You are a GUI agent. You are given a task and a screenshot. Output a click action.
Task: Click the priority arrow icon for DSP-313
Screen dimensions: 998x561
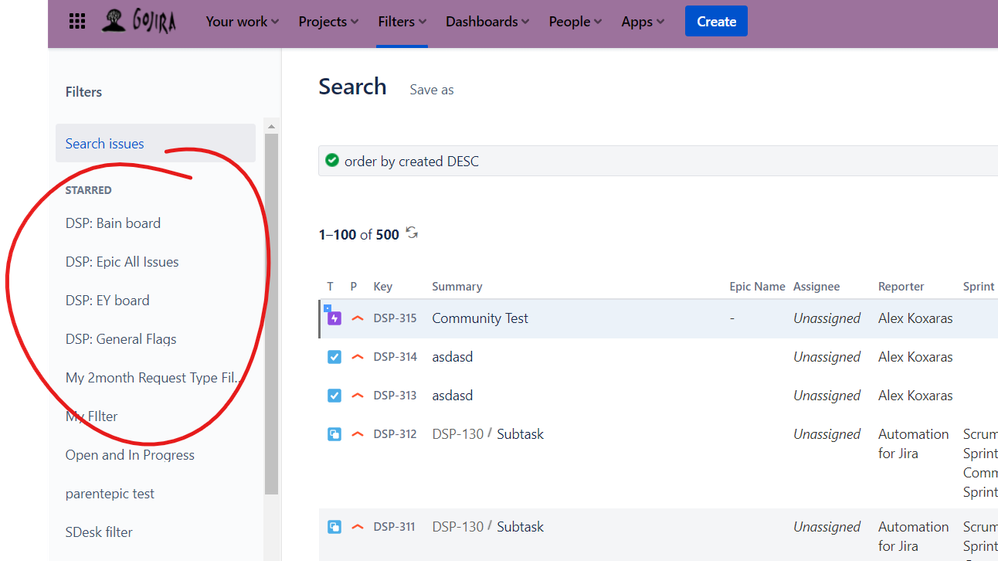[358, 395]
